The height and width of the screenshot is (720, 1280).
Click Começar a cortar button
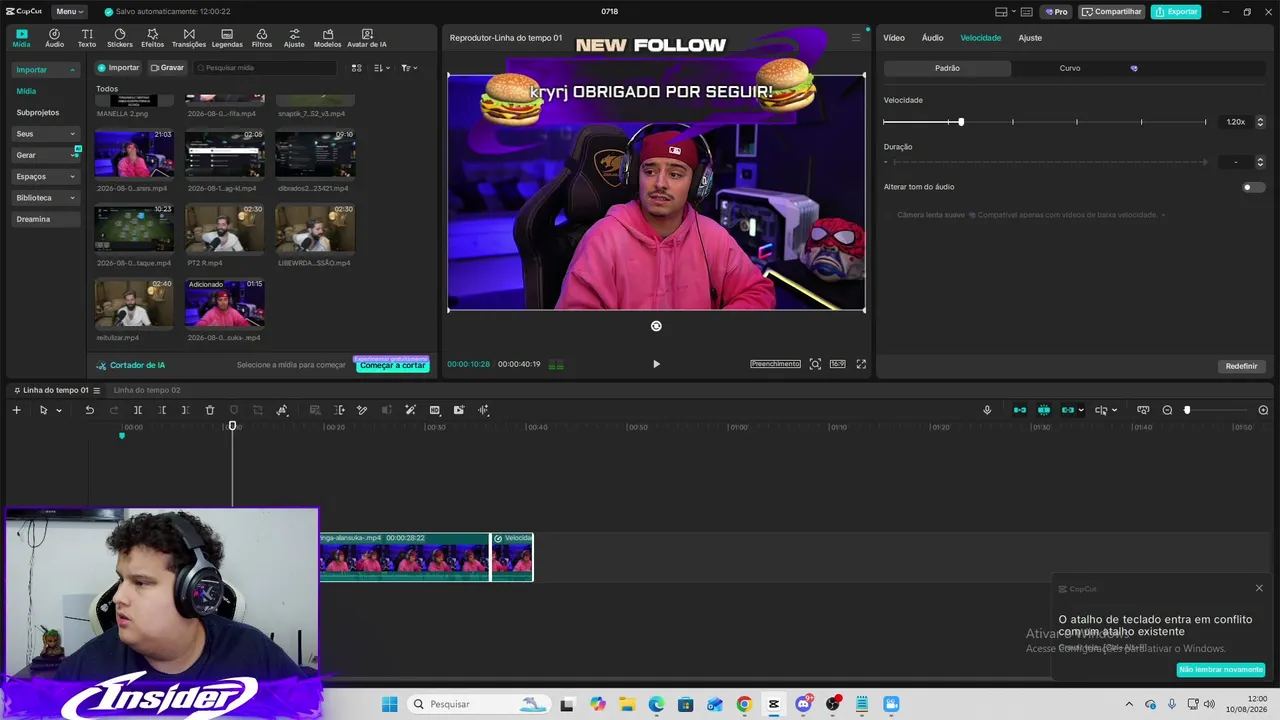392,365
